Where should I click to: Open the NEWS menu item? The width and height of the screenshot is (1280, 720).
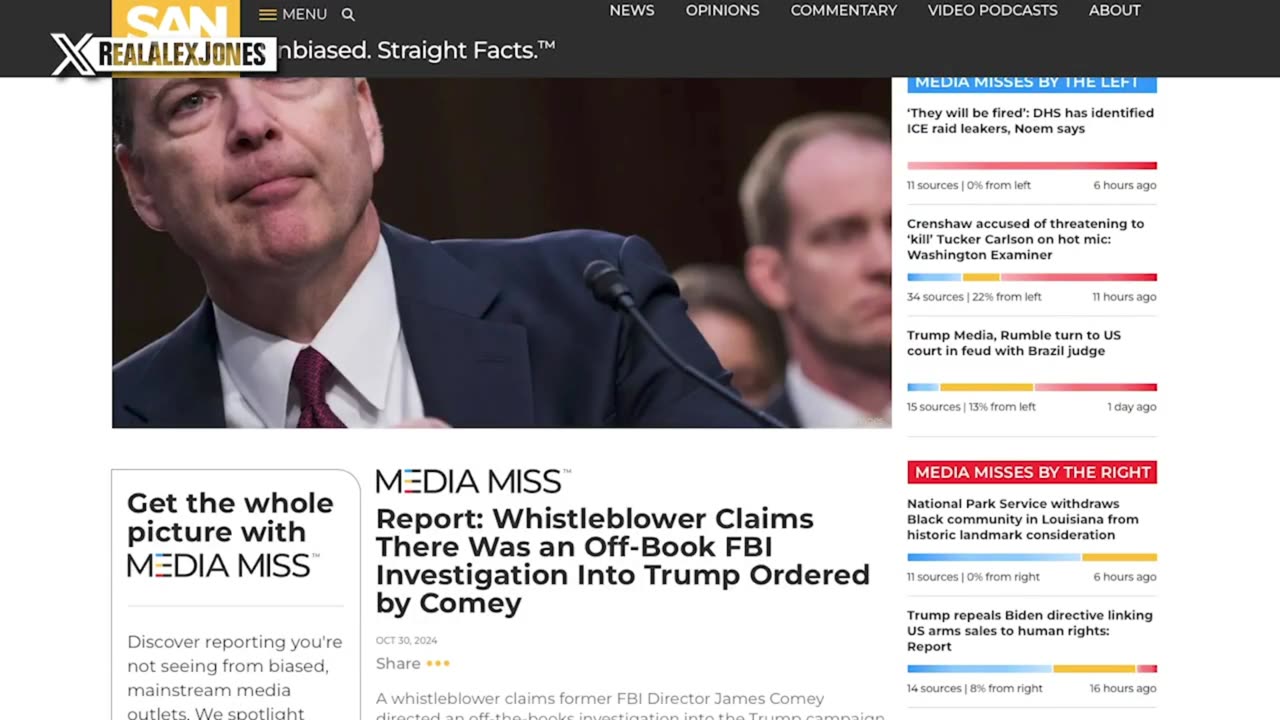pyautogui.click(x=632, y=11)
